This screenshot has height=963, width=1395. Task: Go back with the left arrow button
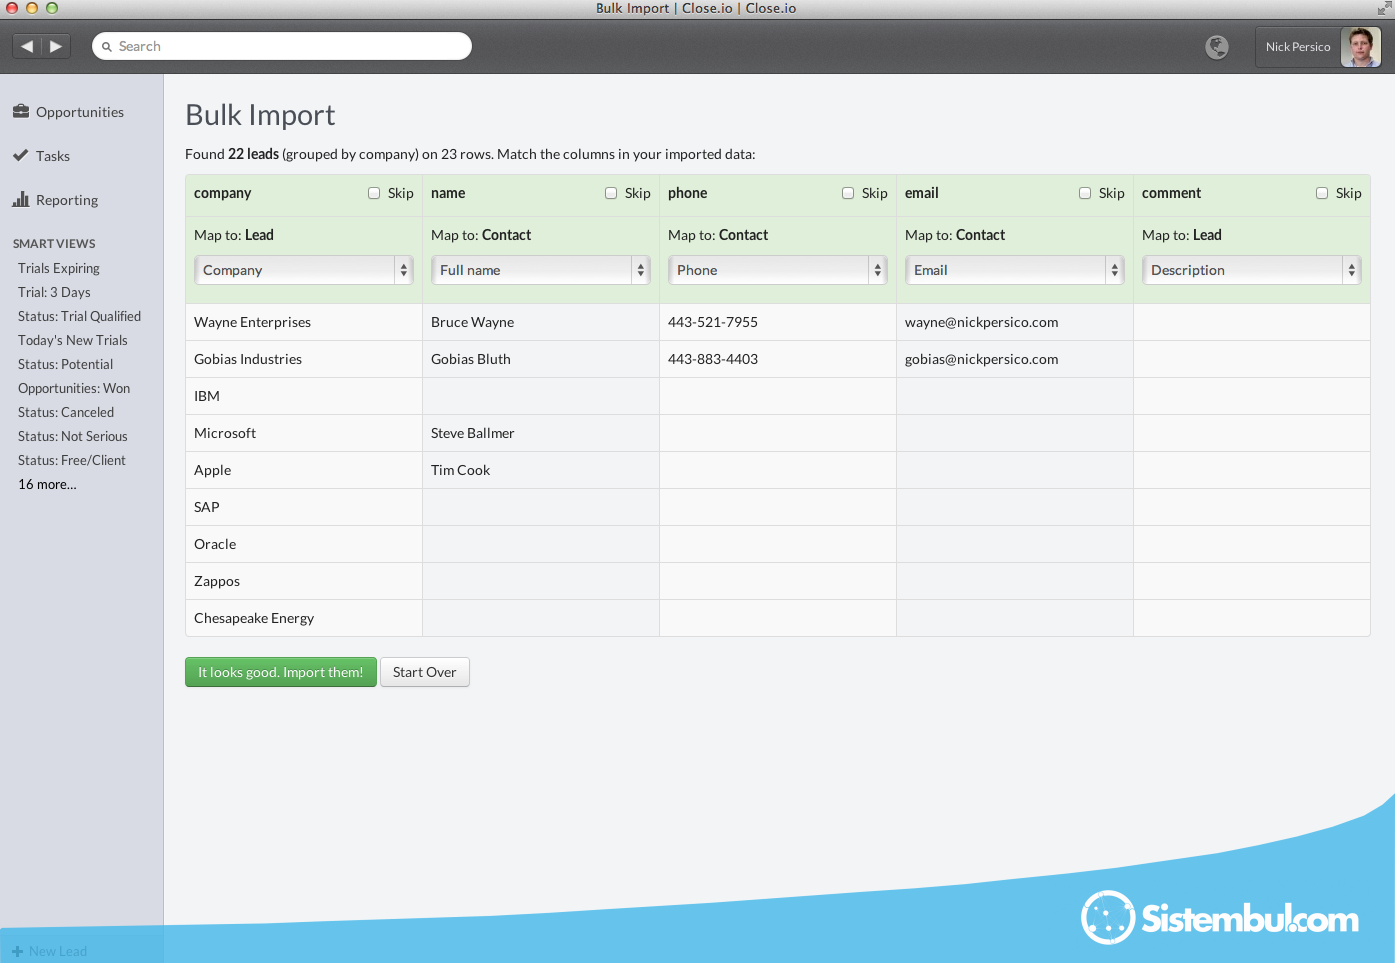click(27, 46)
